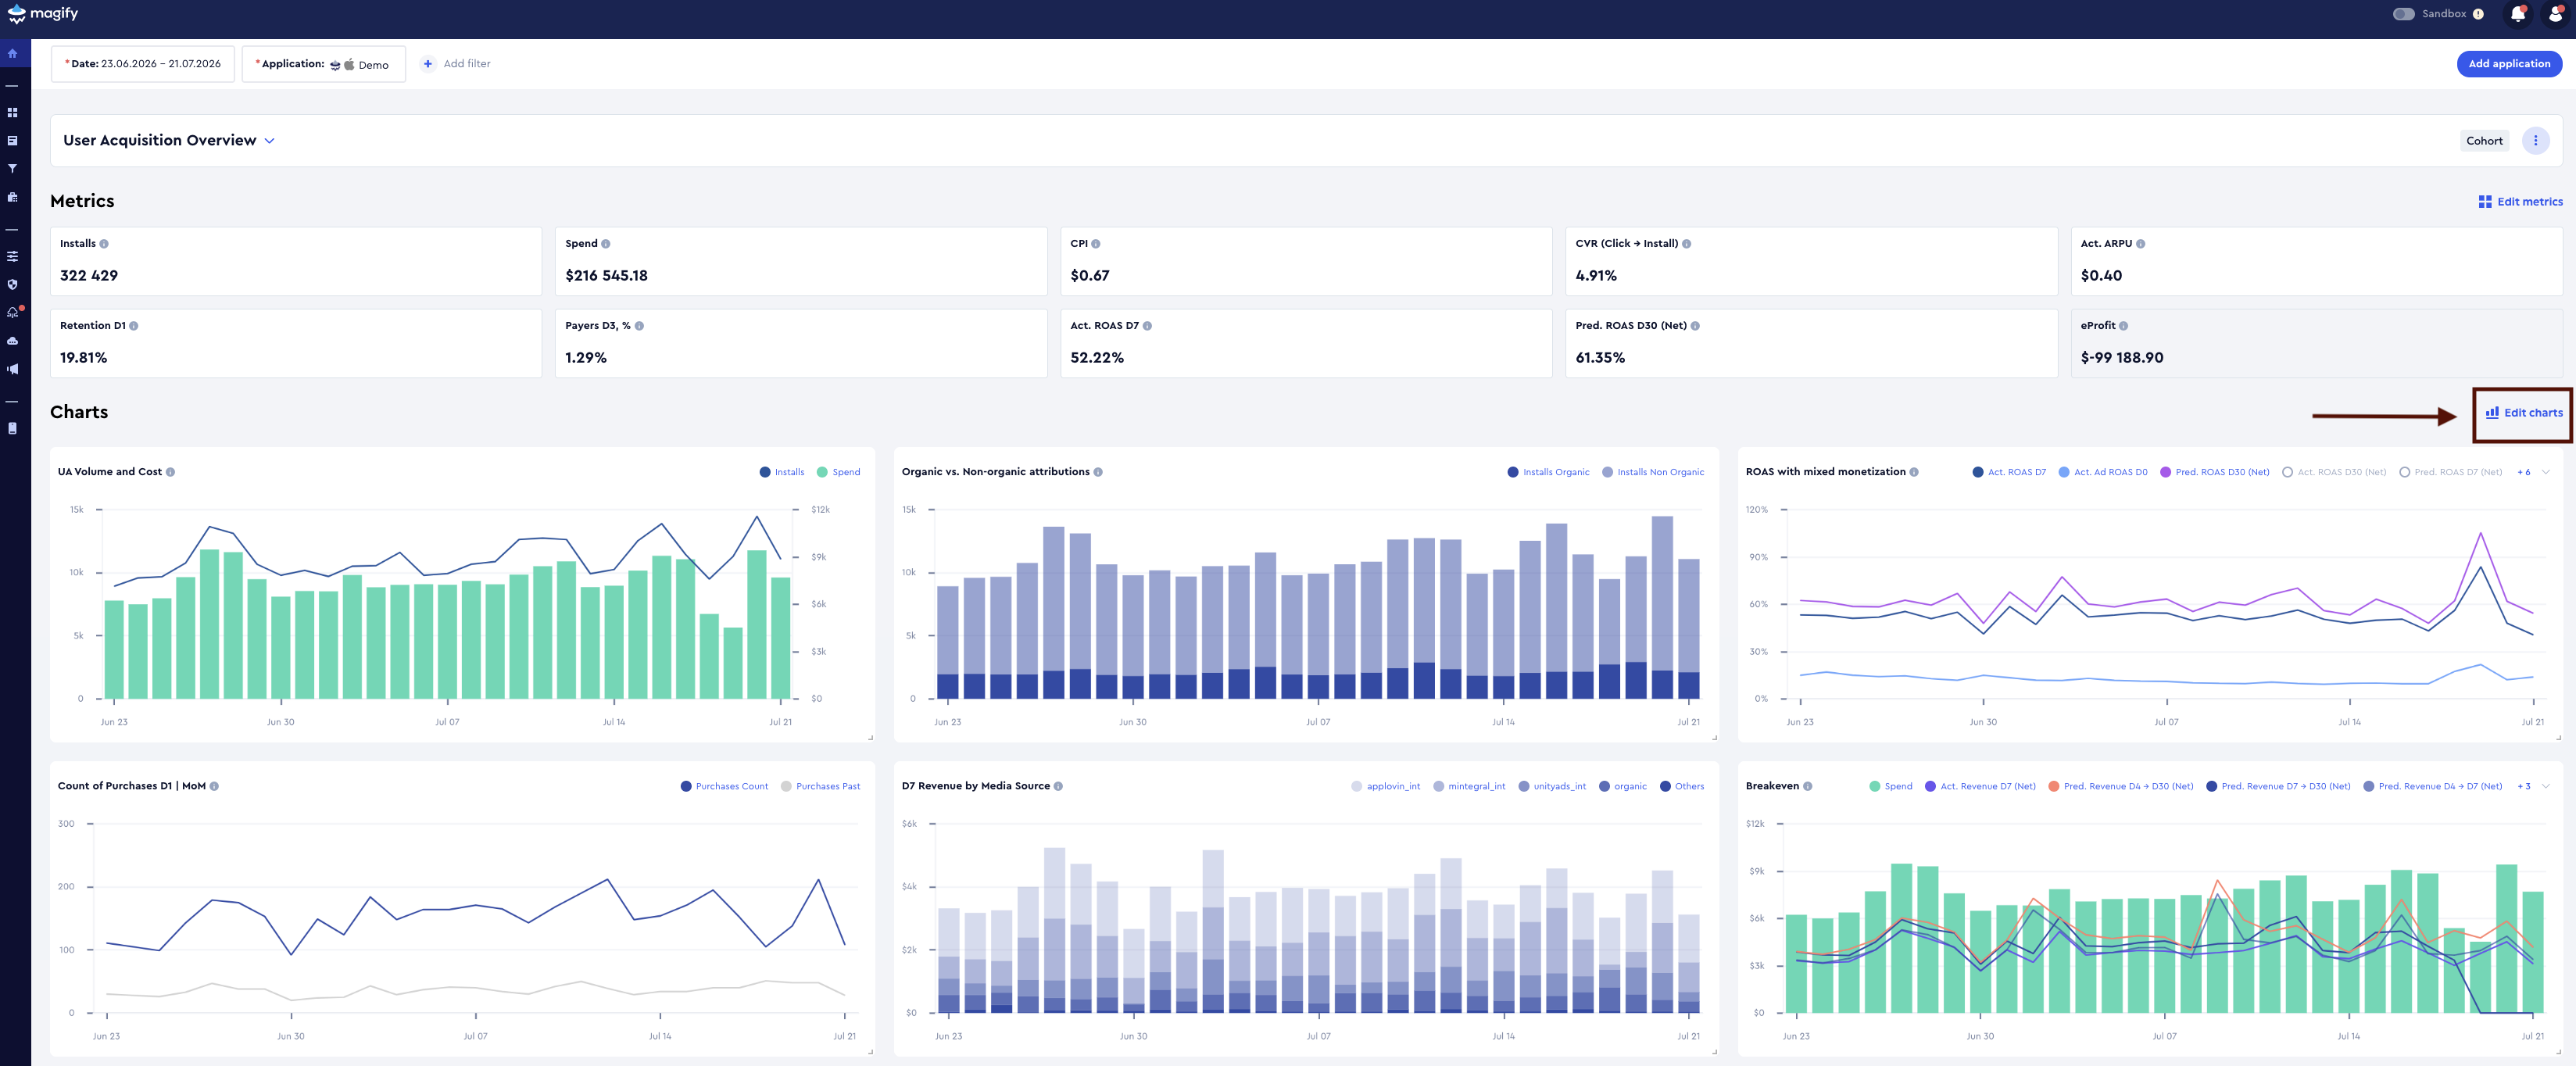Toggle Purchases Past legend series
This screenshot has width=2576, height=1066.
[821, 786]
